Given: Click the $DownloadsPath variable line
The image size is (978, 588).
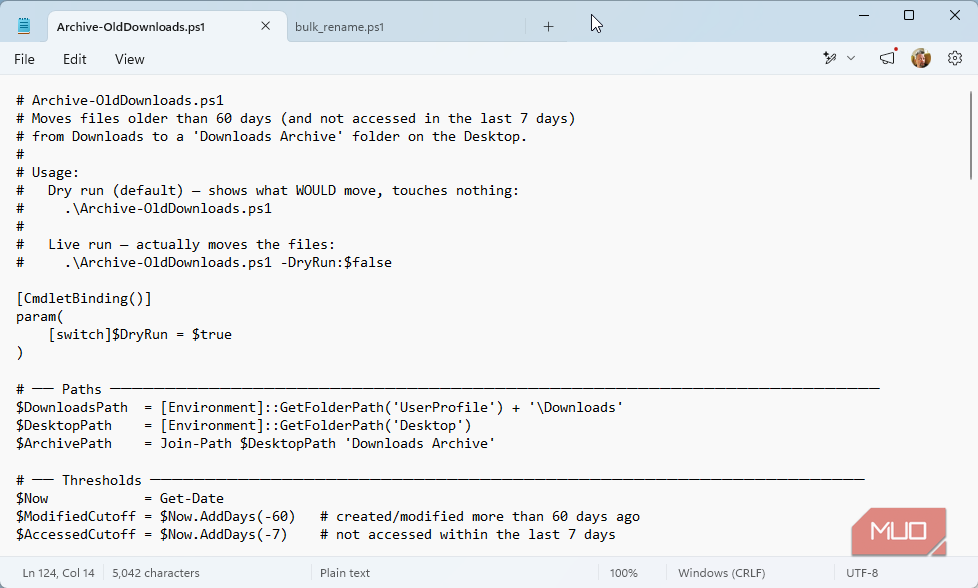Looking at the screenshot, I should click(x=319, y=407).
